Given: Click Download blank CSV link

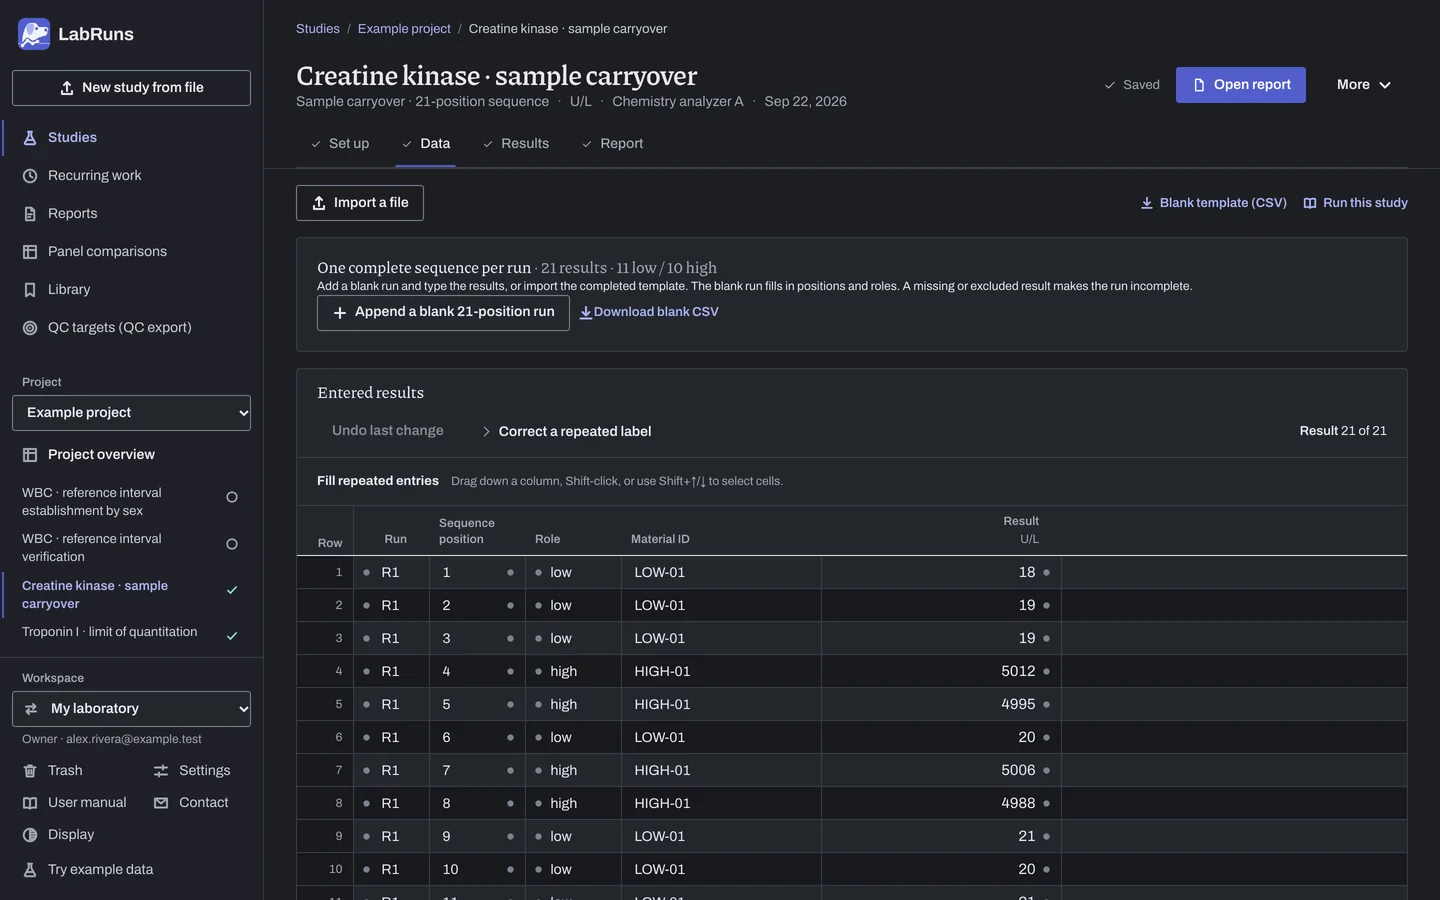Looking at the screenshot, I should pyautogui.click(x=649, y=313).
